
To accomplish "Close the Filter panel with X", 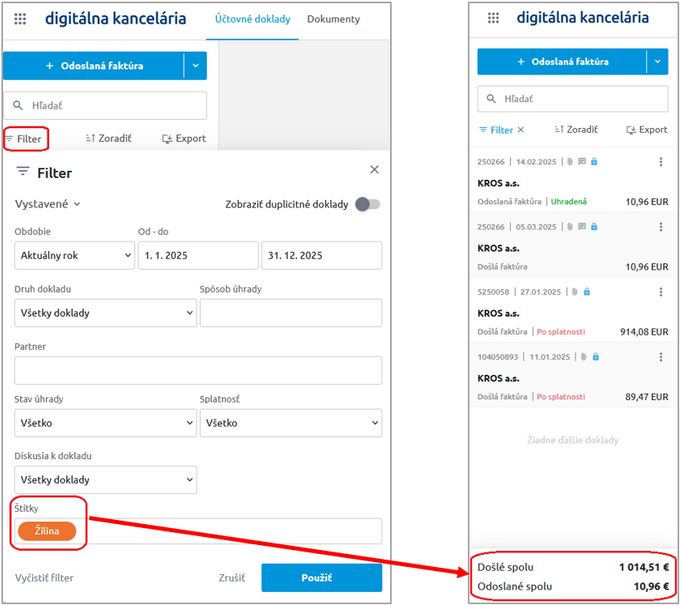I will [x=374, y=171].
